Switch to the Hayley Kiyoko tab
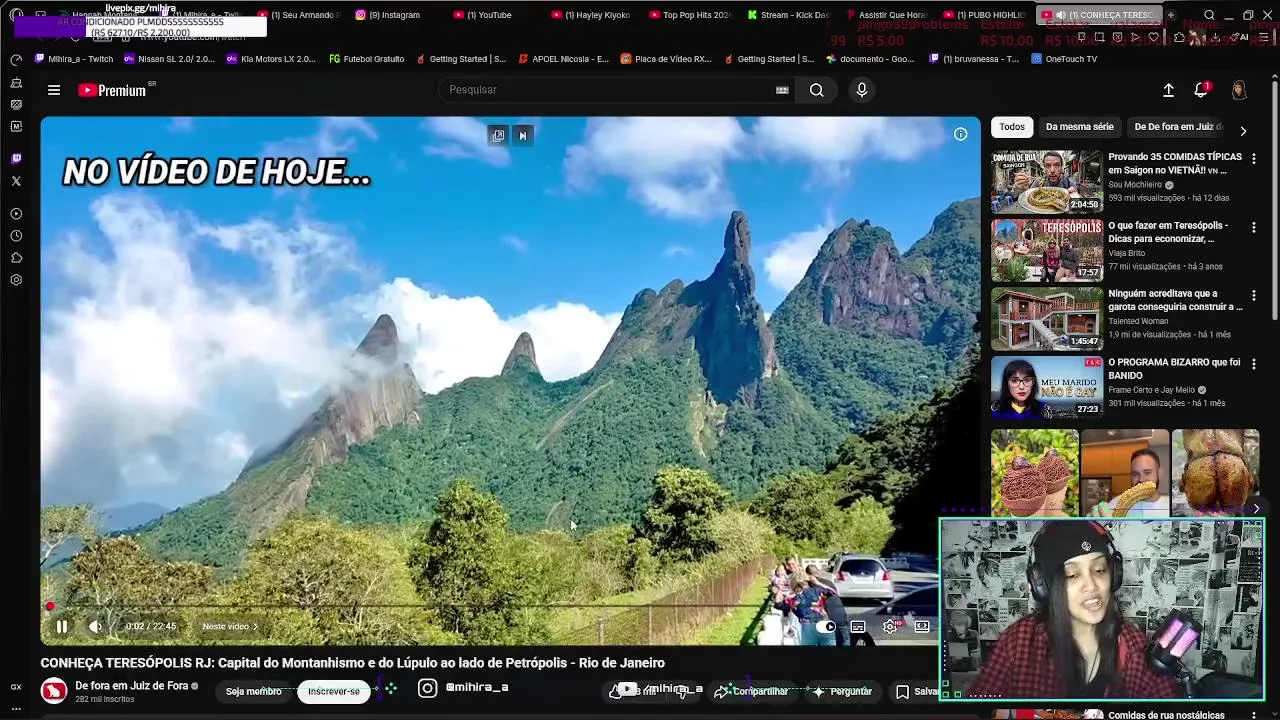The width and height of the screenshot is (1280, 720). click(590, 15)
